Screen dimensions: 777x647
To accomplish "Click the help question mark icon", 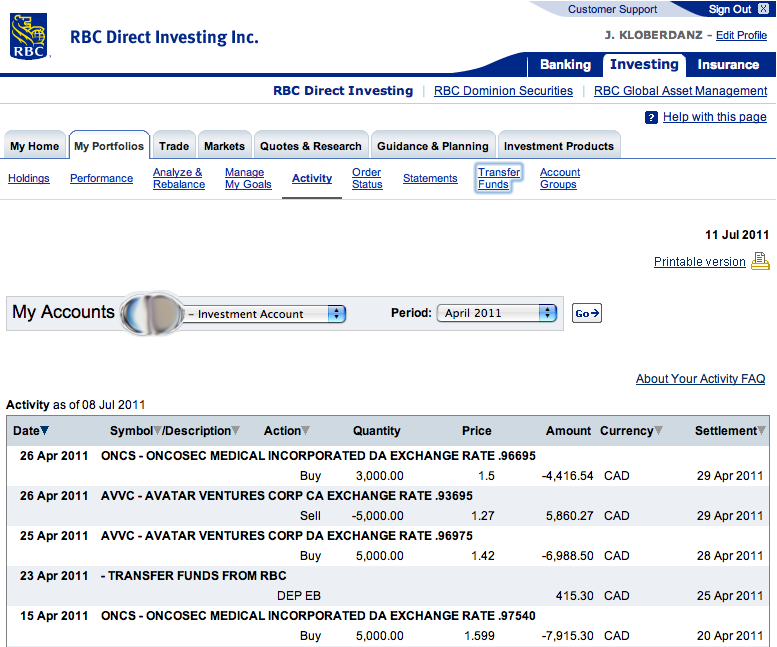I will pyautogui.click(x=651, y=117).
